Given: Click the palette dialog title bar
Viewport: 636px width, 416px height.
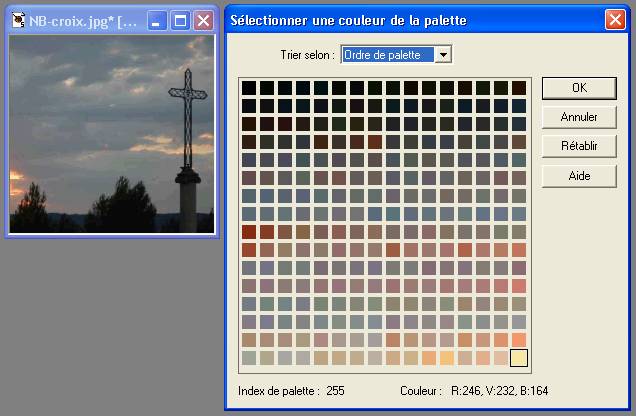Looking at the screenshot, I should tap(400, 20).
